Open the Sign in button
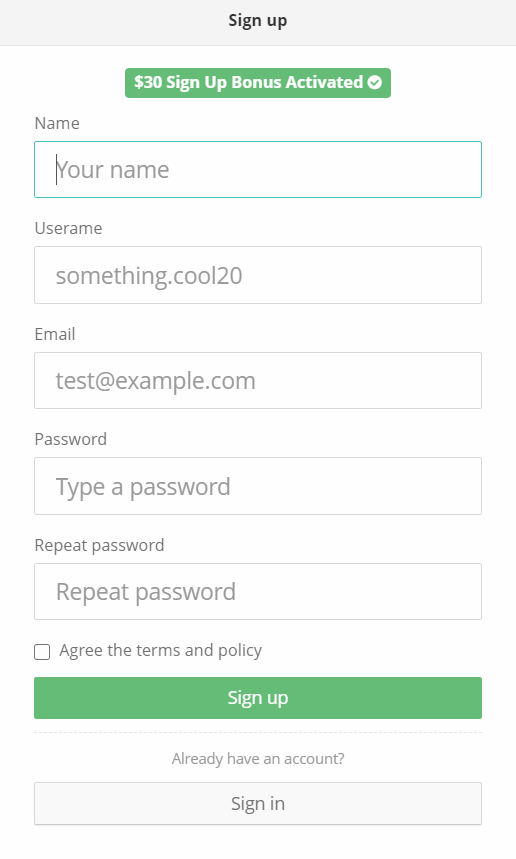The width and height of the screenshot is (516, 859). pos(257,803)
